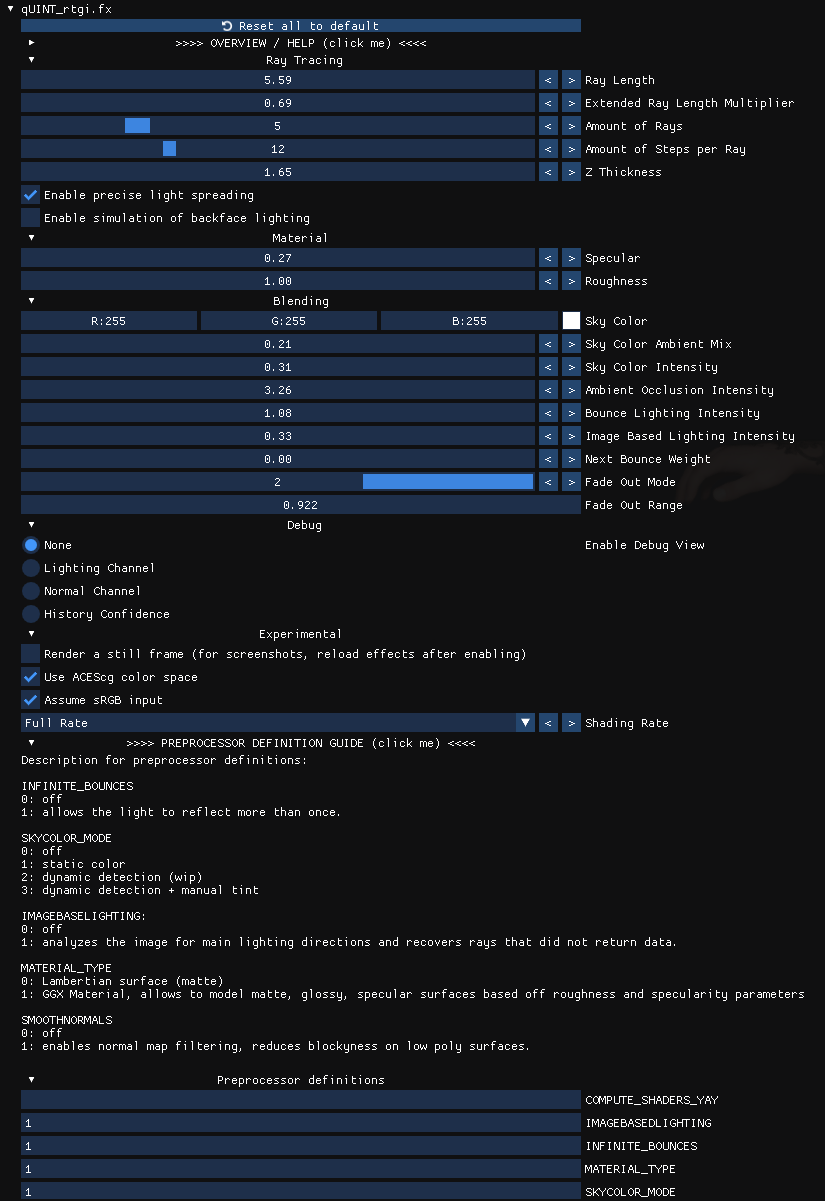This screenshot has width=825, height=1201.
Task: Decrease Specular value with left arrow
Action: coord(548,258)
